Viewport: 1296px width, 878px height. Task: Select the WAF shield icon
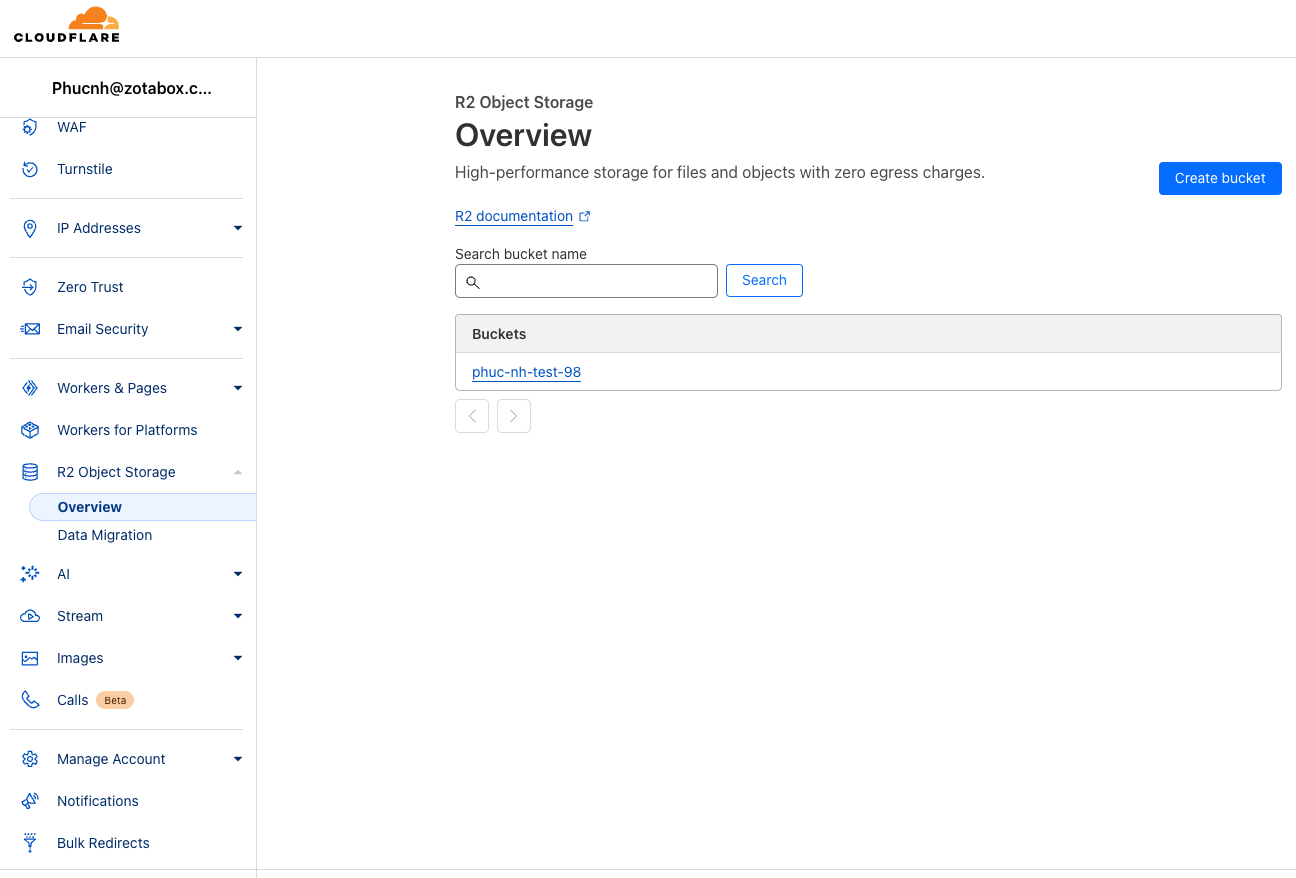pos(30,127)
